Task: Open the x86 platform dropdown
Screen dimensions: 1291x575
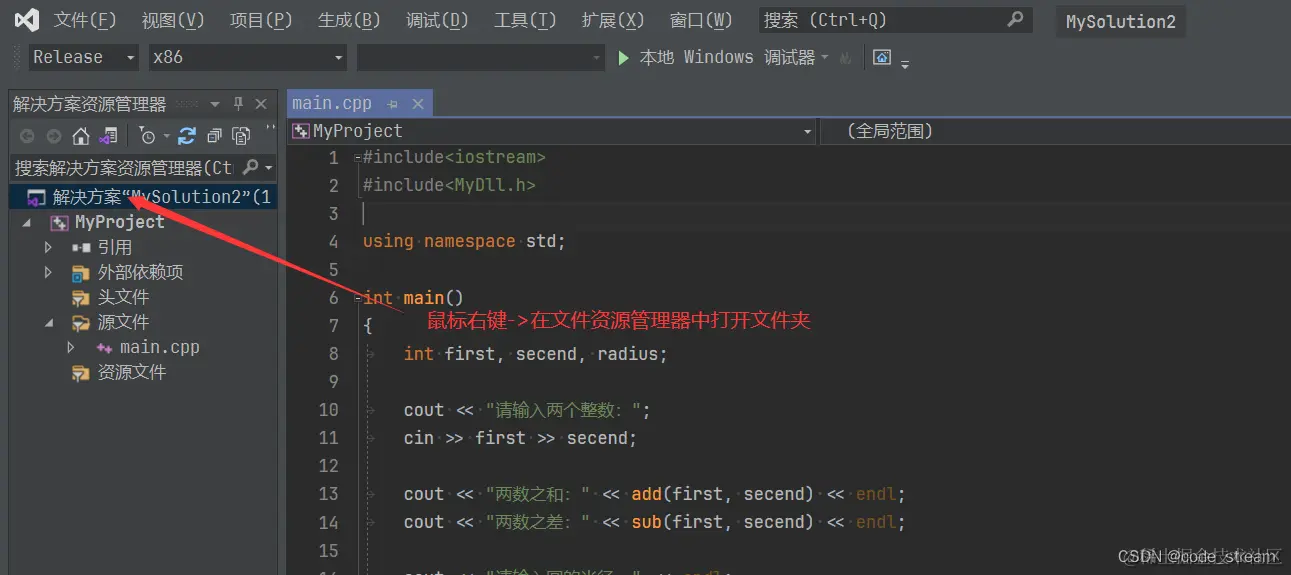Action: 247,58
